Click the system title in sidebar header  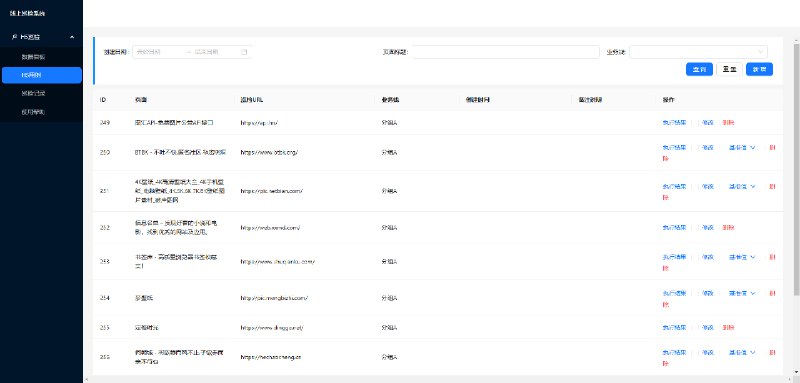[28, 13]
